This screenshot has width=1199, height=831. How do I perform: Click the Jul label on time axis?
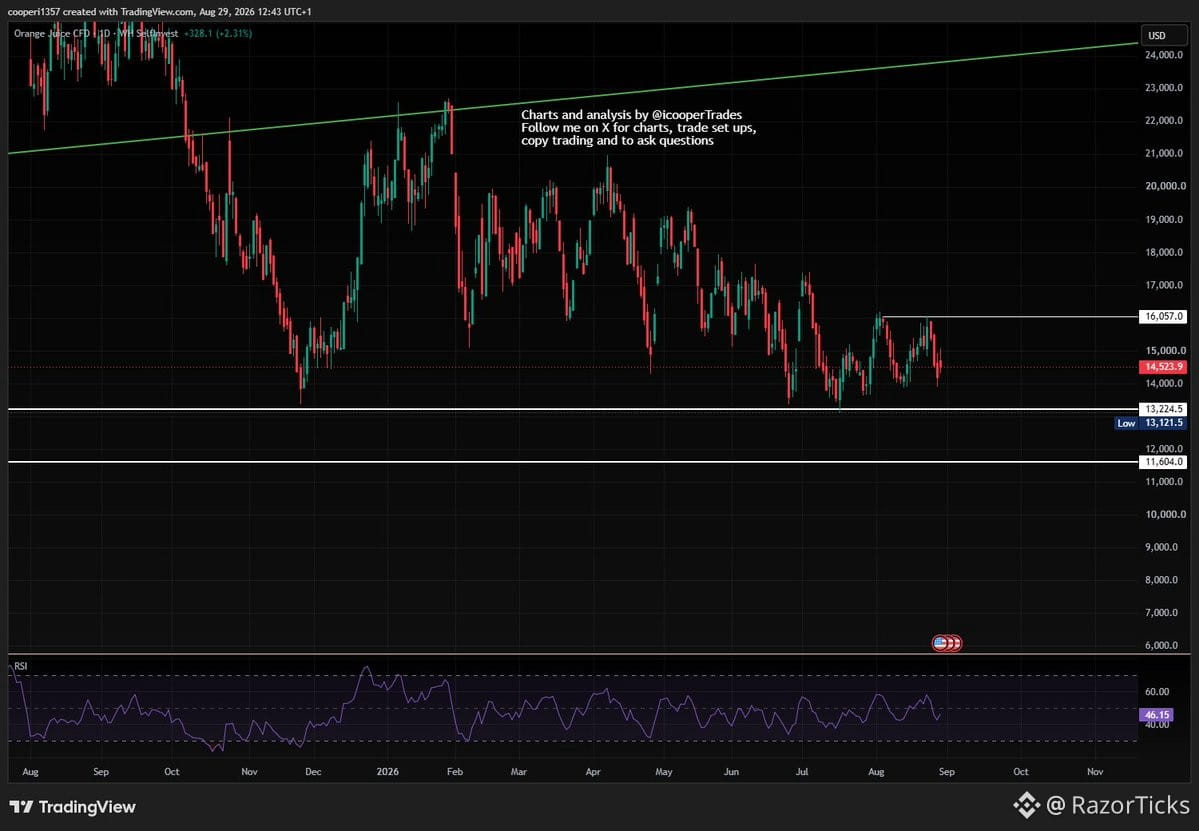pyautogui.click(x=802, y=771)
